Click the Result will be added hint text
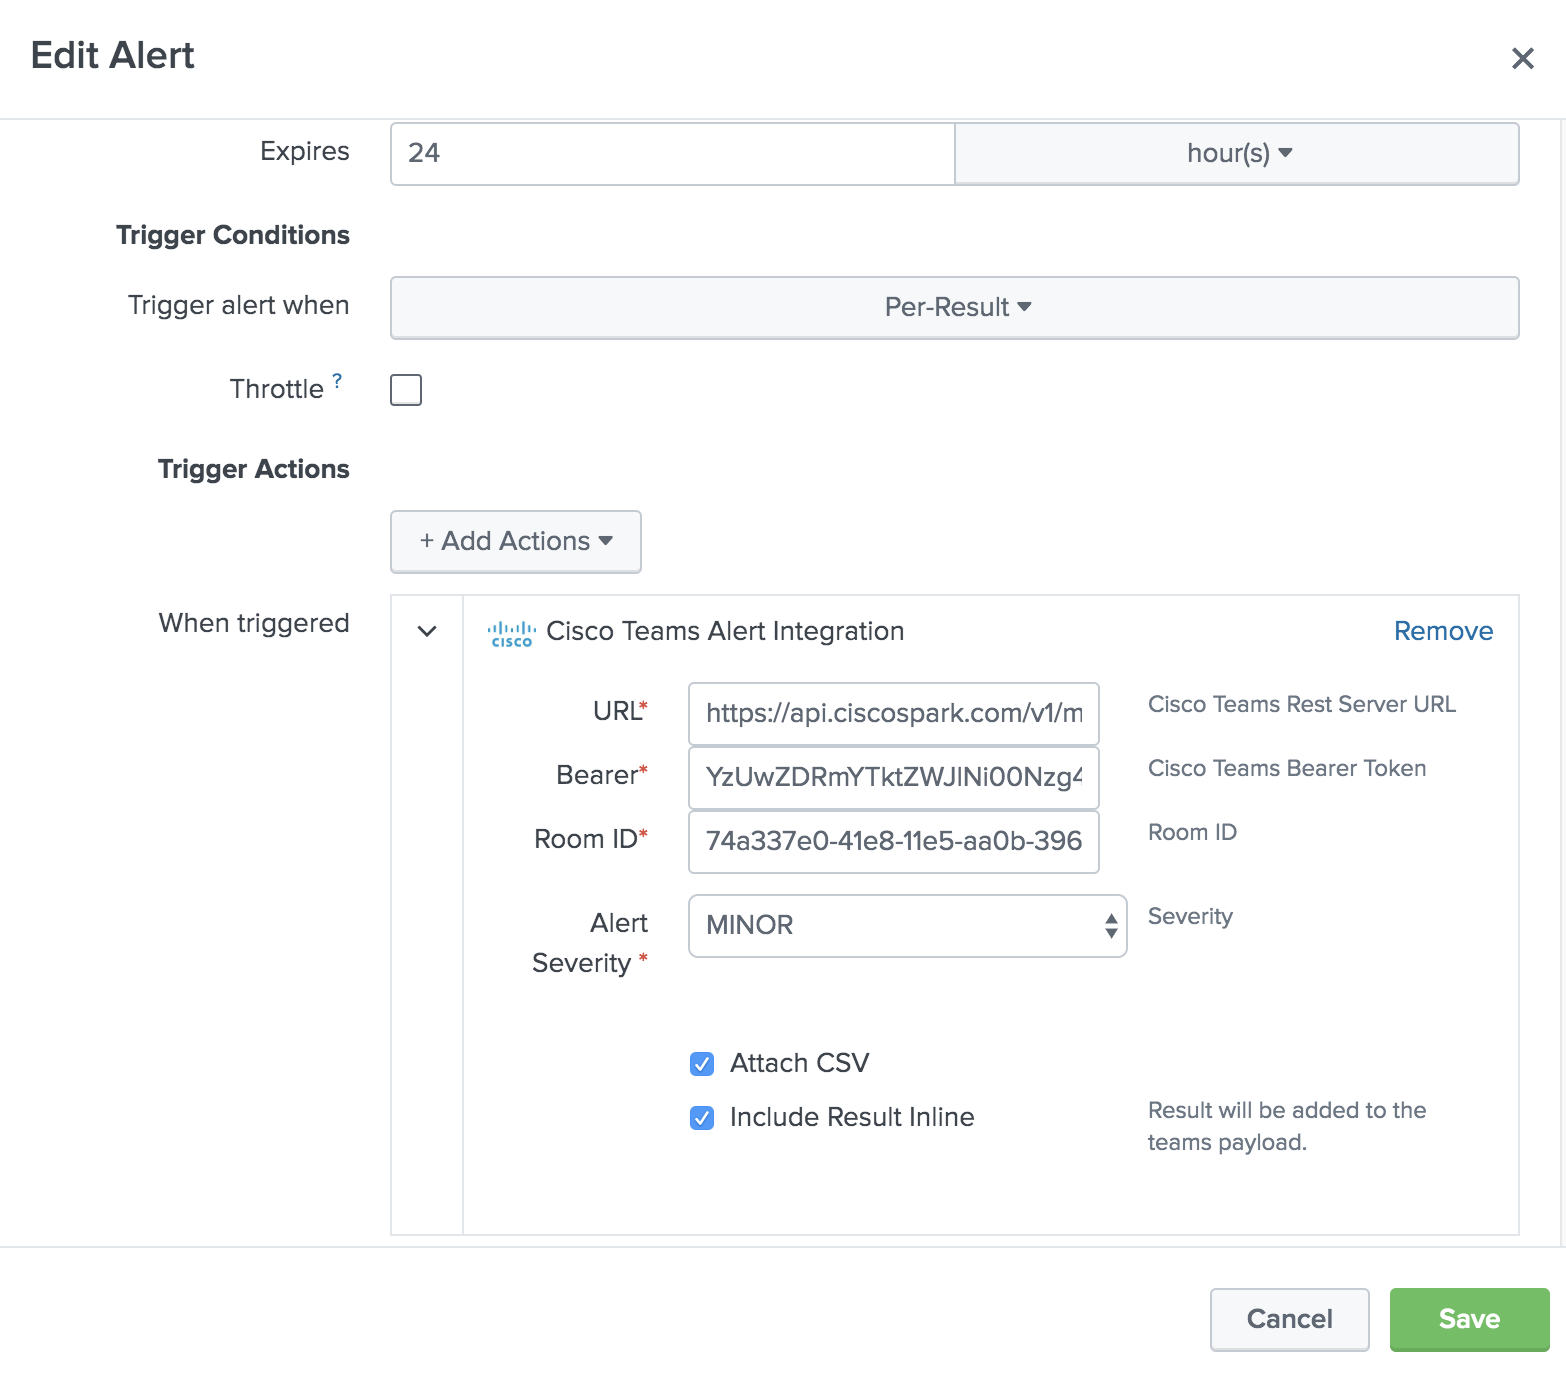Screen dimensions: 1566x1380 point(1287,1126)
